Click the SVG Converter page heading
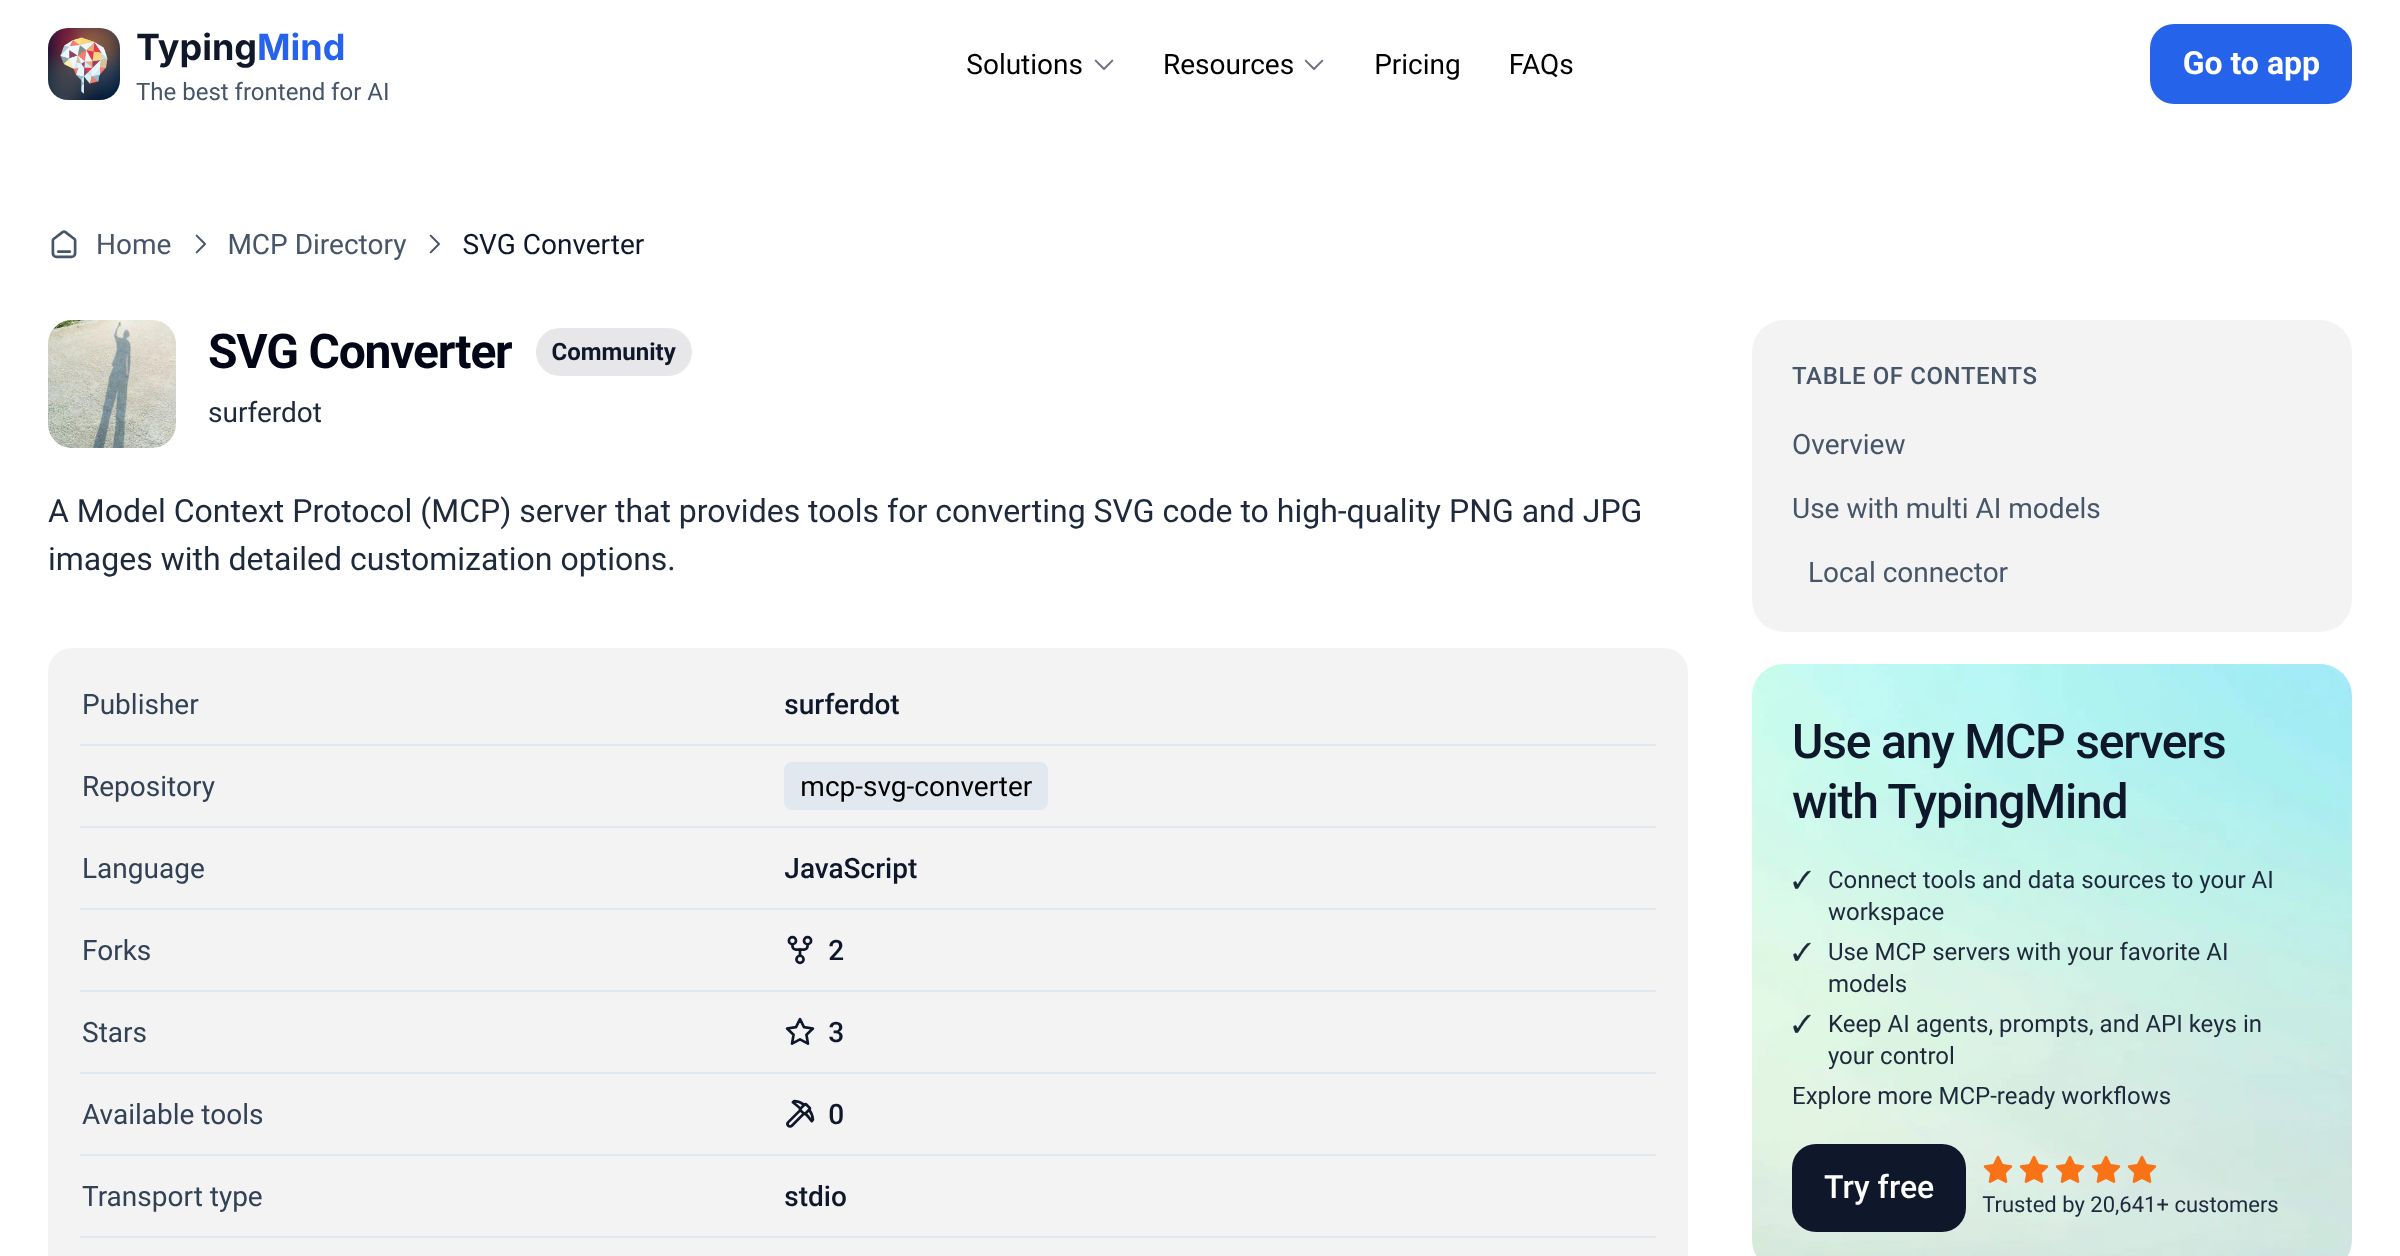 point(360,352)
